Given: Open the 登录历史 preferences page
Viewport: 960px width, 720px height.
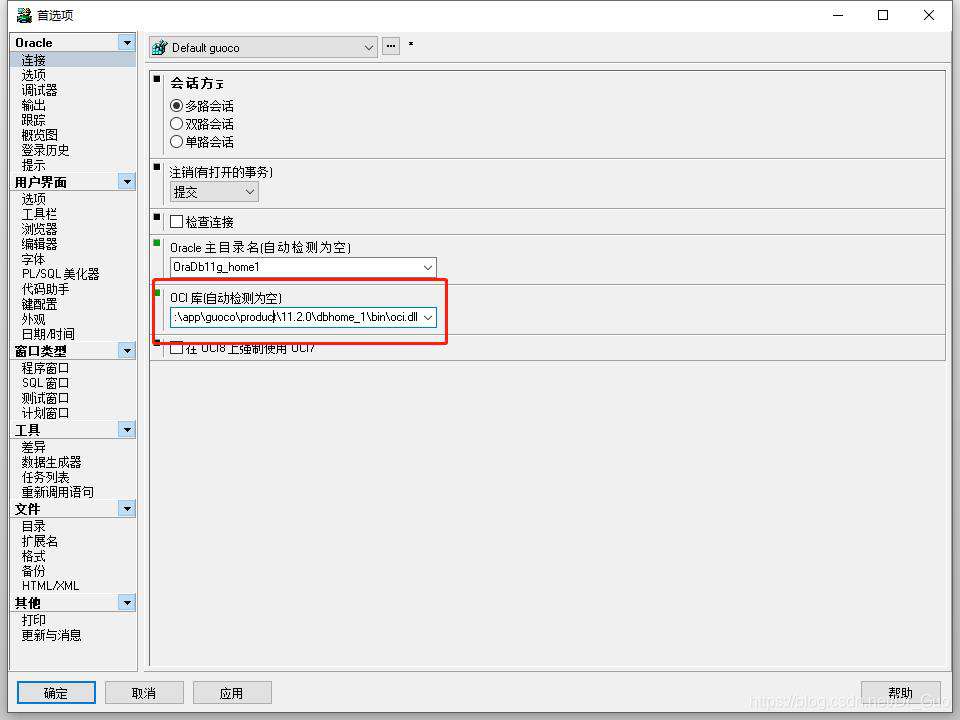Looking at the screenshot, I should pyautogui.click(x=45, y=150).
